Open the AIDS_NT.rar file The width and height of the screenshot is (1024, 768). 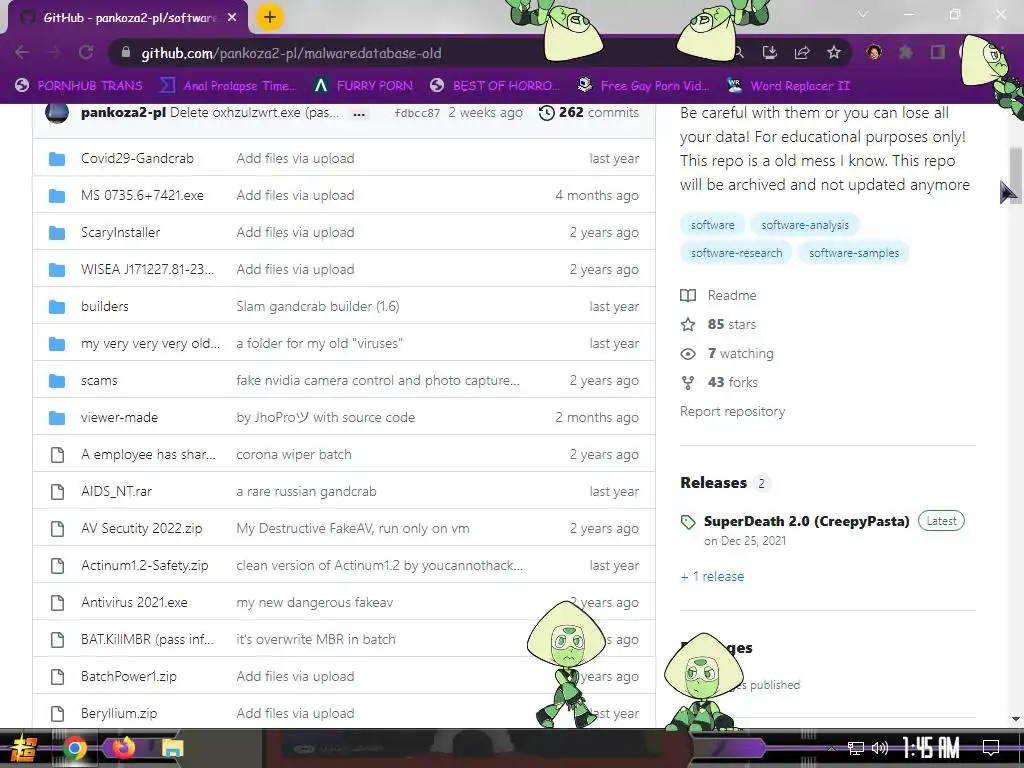click(116, 491)
